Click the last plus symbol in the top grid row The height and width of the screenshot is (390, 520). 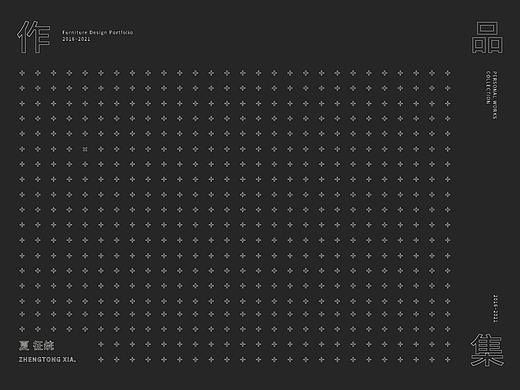pyautogui.click(x=448, y=73)
